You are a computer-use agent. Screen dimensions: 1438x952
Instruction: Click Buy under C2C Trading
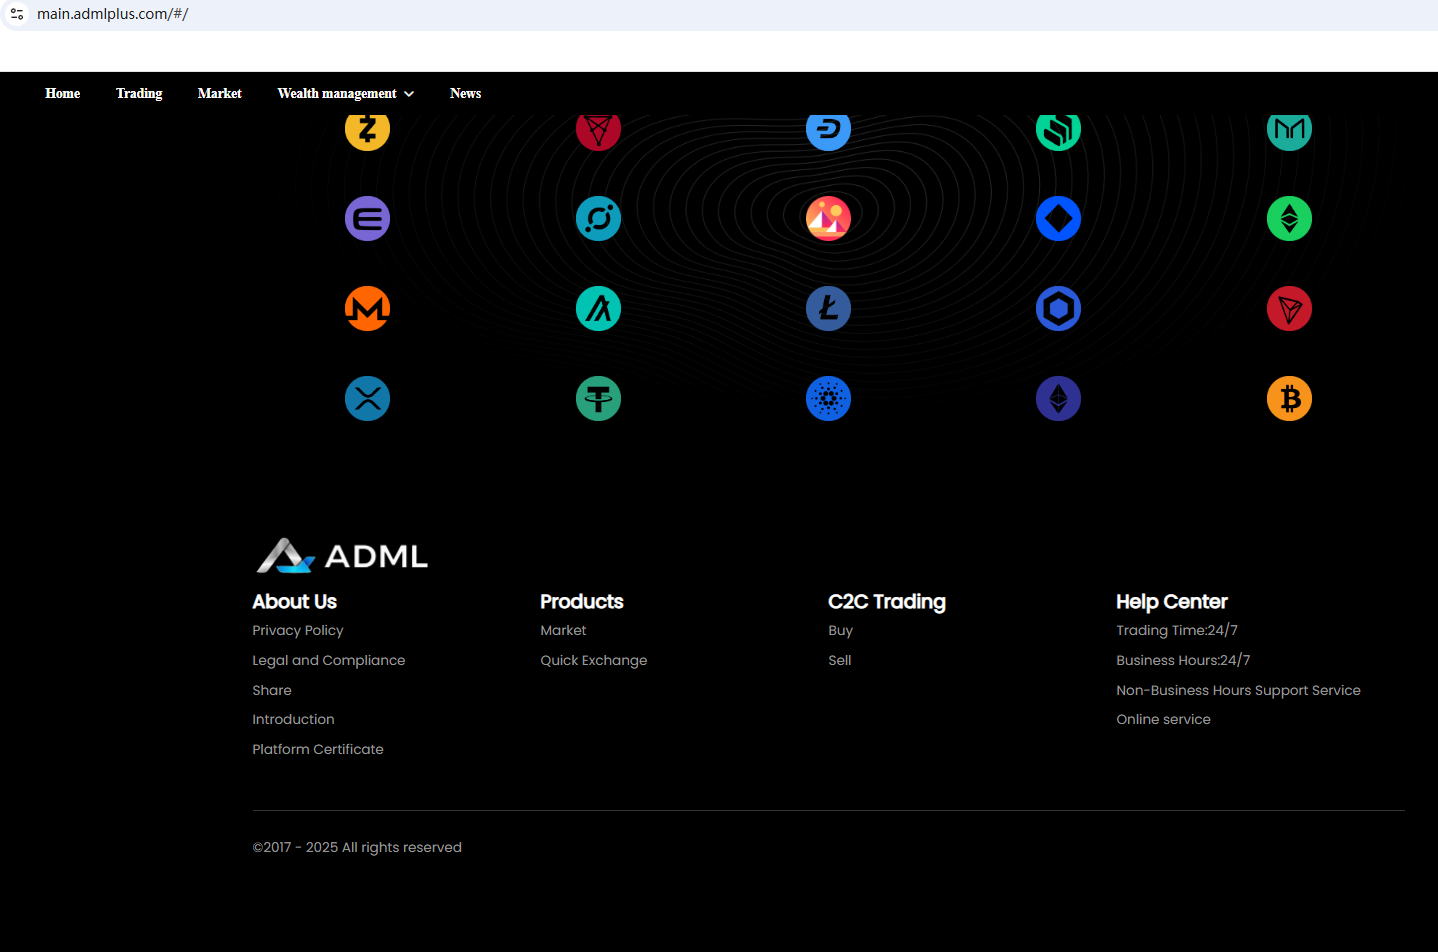[841, 630]
